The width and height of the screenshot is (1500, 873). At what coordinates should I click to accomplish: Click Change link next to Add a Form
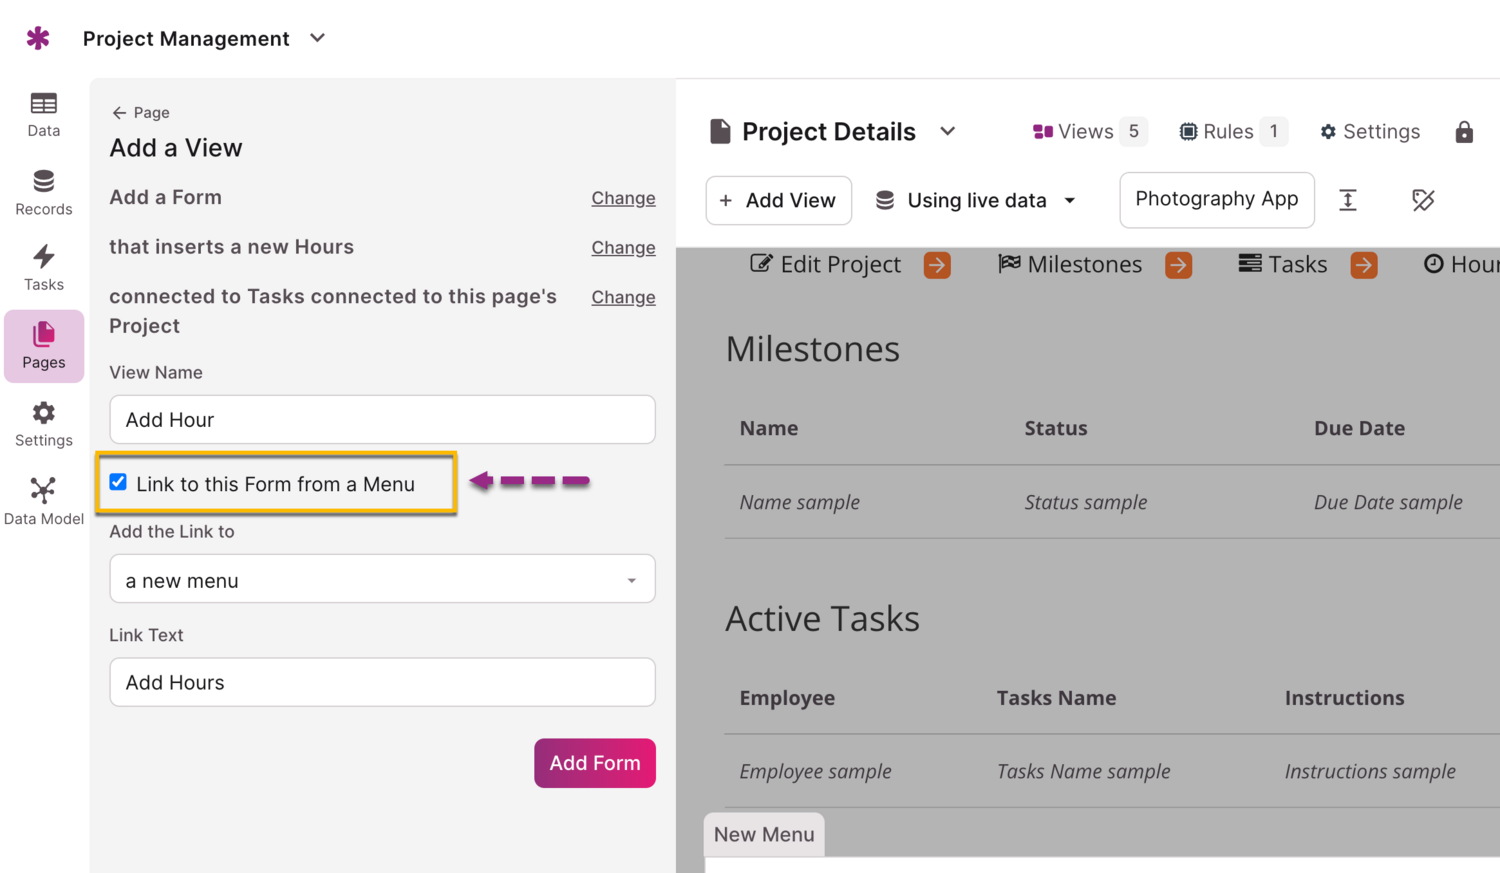(x=623, y=198)
